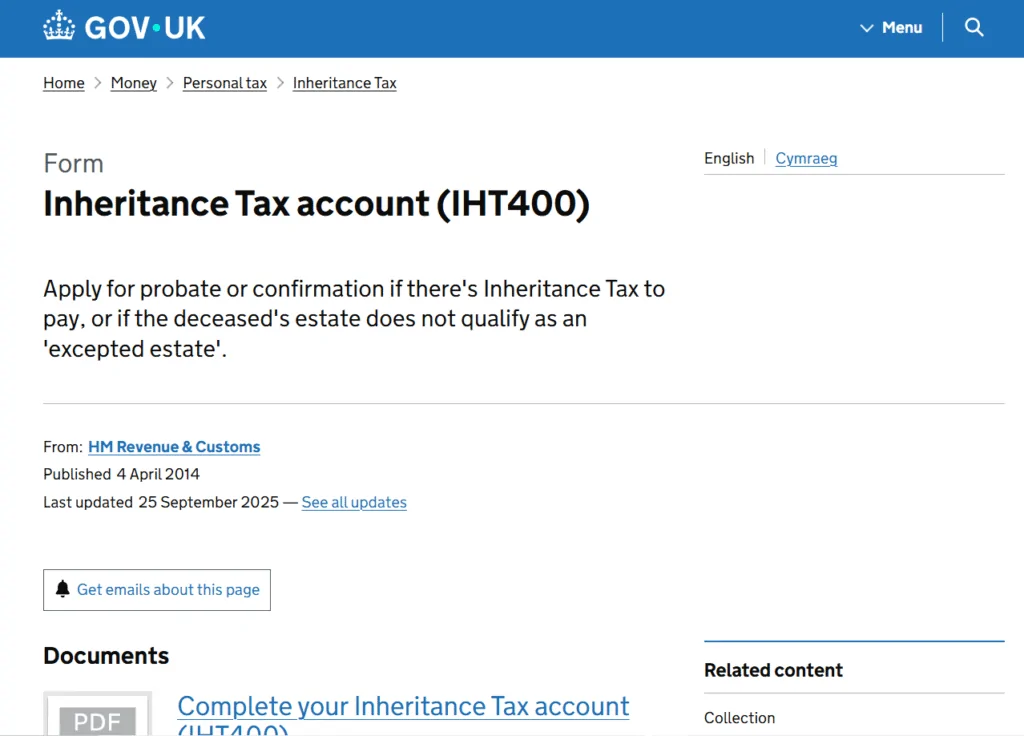The height and width of the screenshot is (736, 1024).
Task: Select the GOV.UK wordmark in the header
Action: [143, 27]
